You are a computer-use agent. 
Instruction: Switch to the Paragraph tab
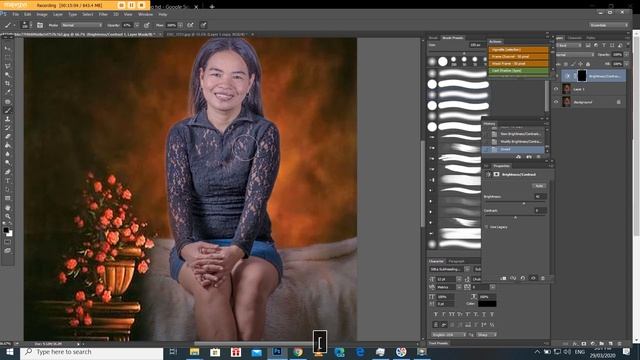(x=456, y=261)
